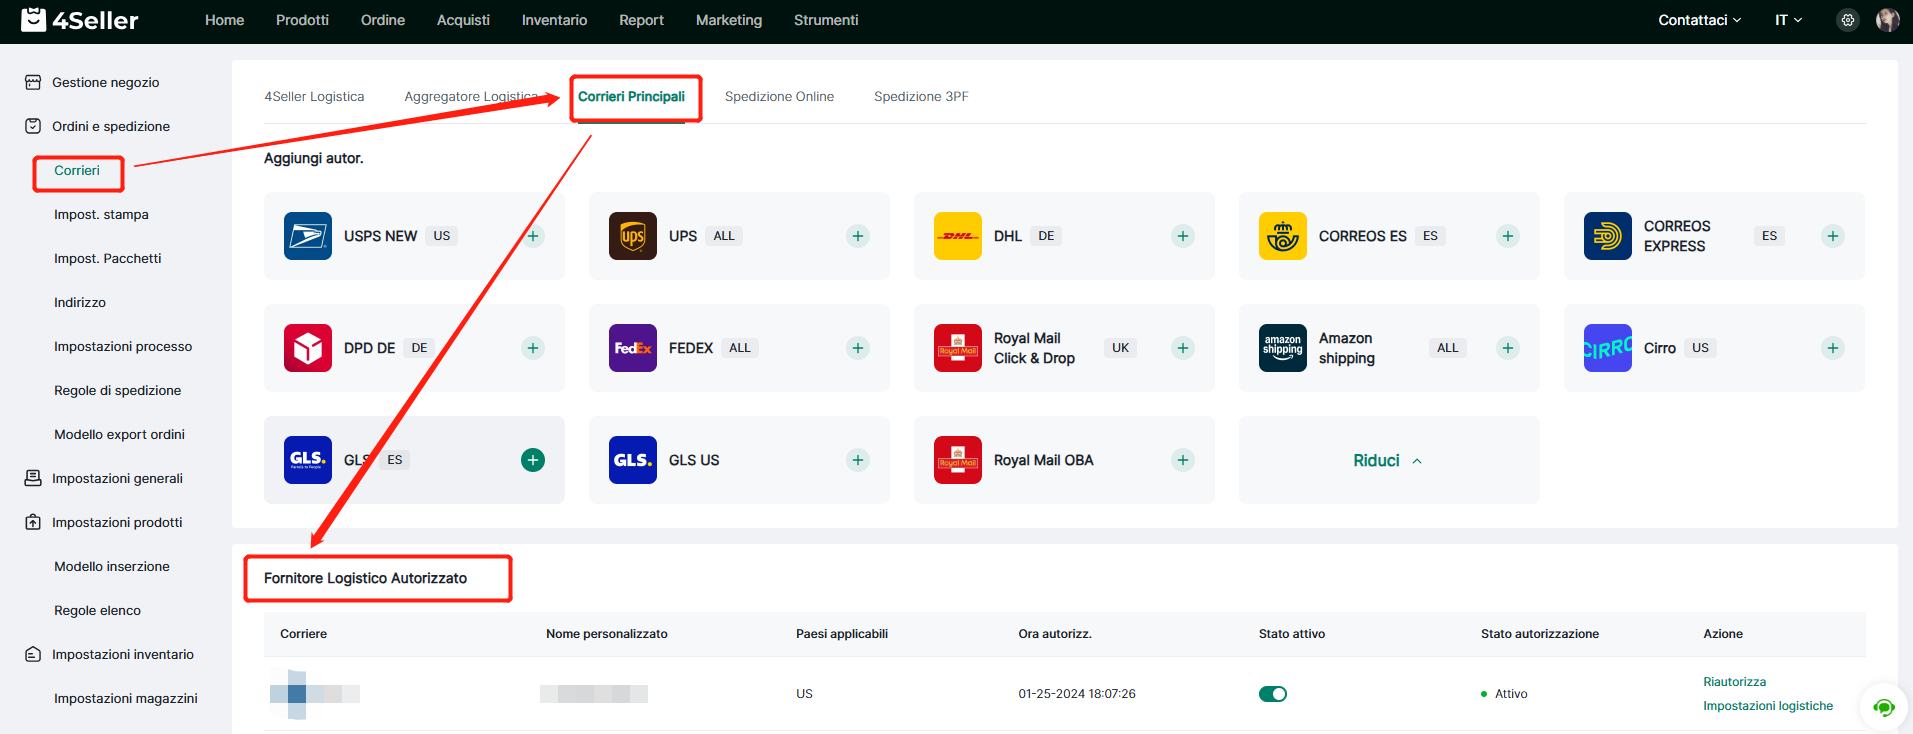Add the CORREOS ES plus icon
This screenshot has width=1913, height=734.
pyautogui.click(x=1508, y=236)
